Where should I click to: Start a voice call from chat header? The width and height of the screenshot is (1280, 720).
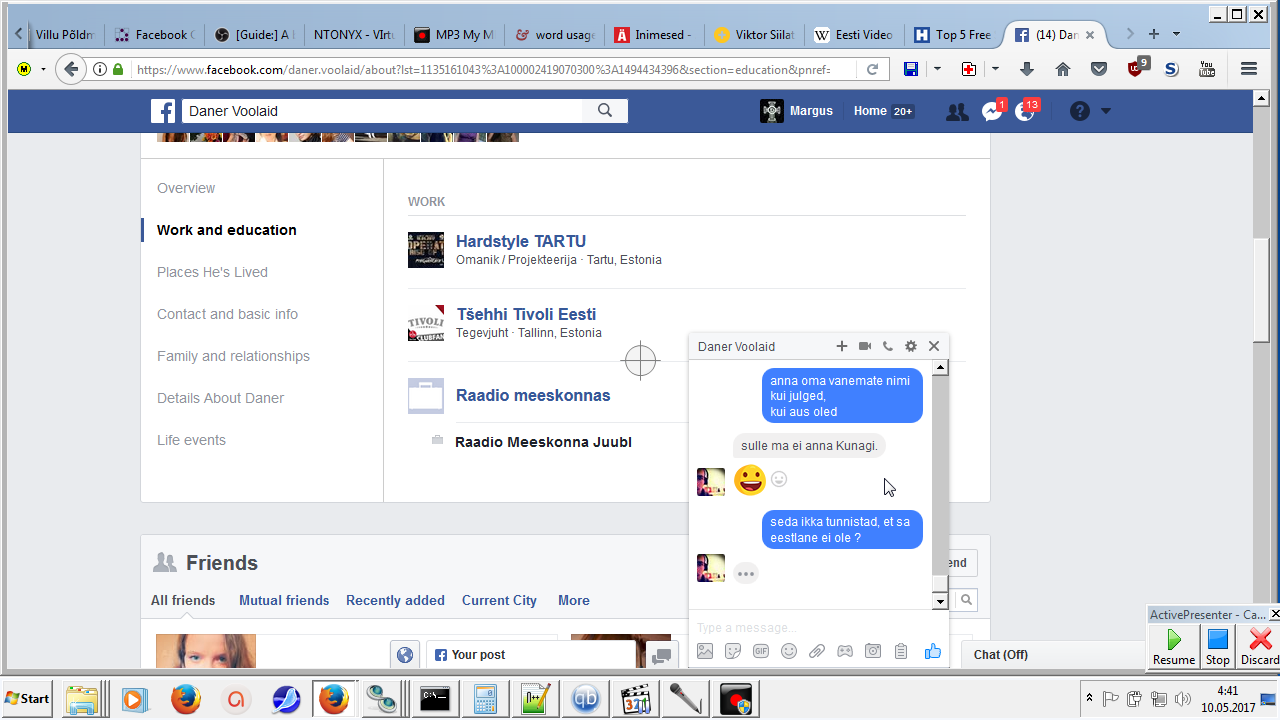(888, 346)
